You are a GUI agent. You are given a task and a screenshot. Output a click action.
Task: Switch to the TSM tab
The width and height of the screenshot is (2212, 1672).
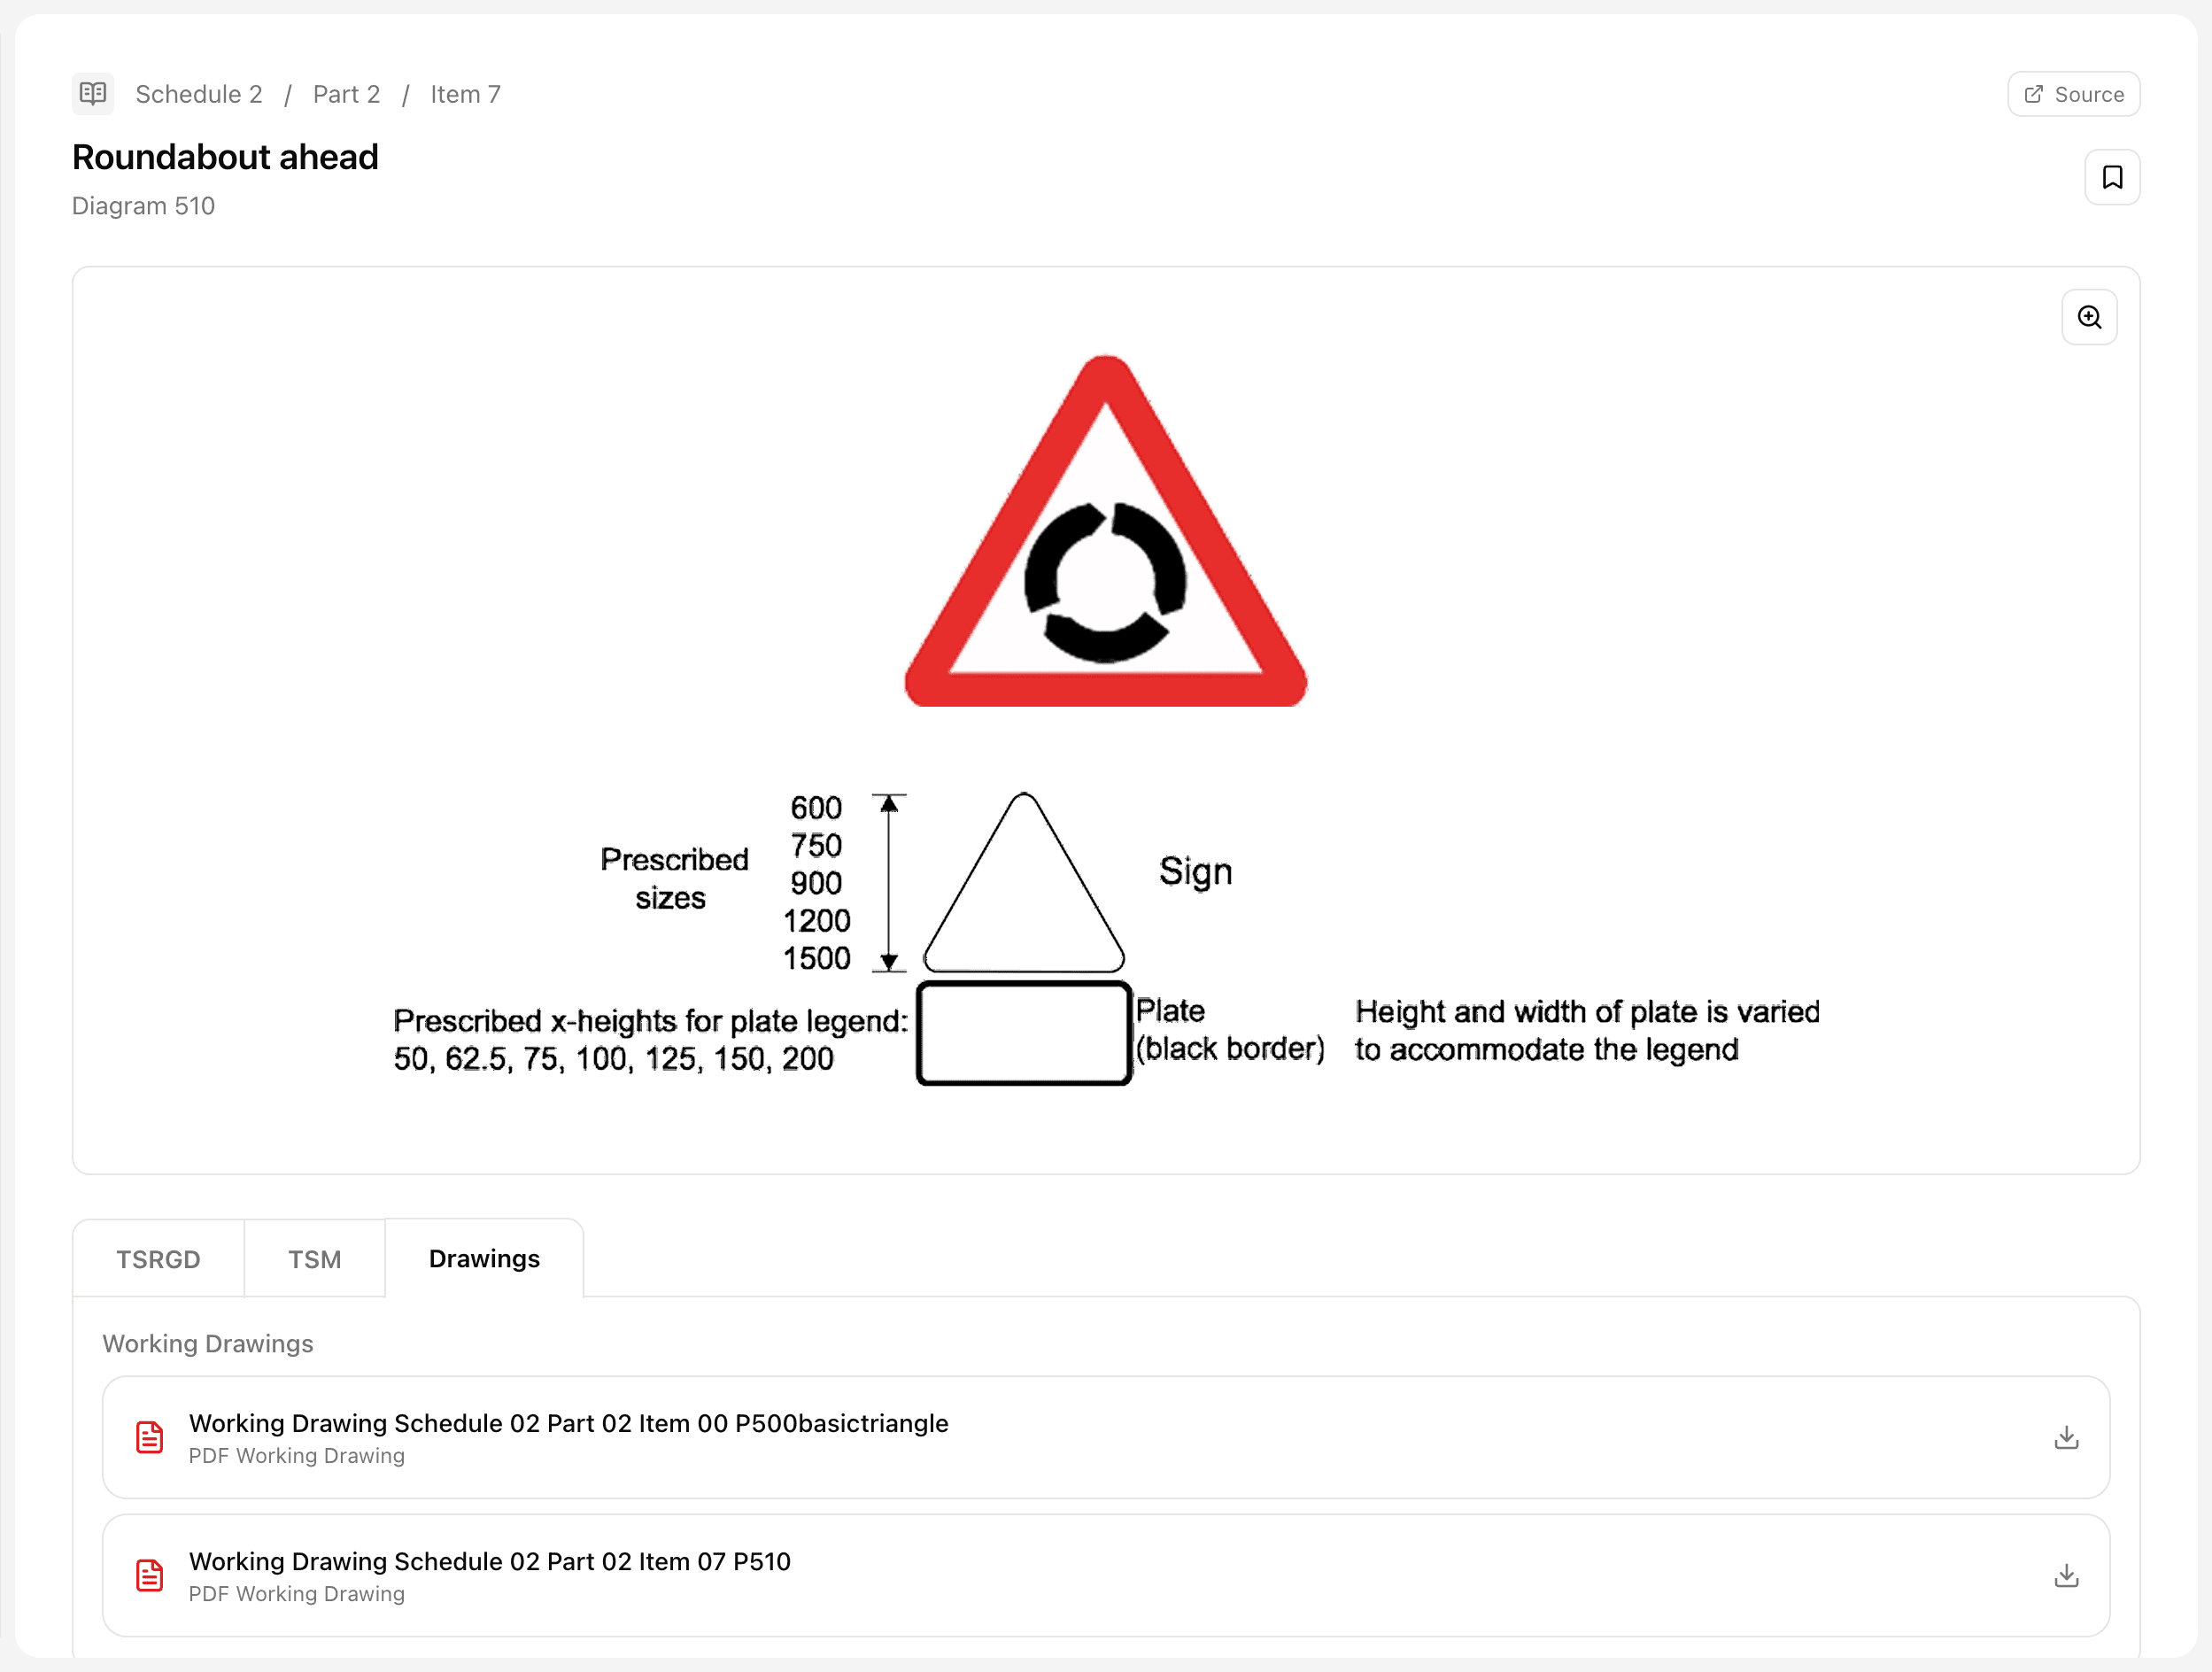point(314,1258)
